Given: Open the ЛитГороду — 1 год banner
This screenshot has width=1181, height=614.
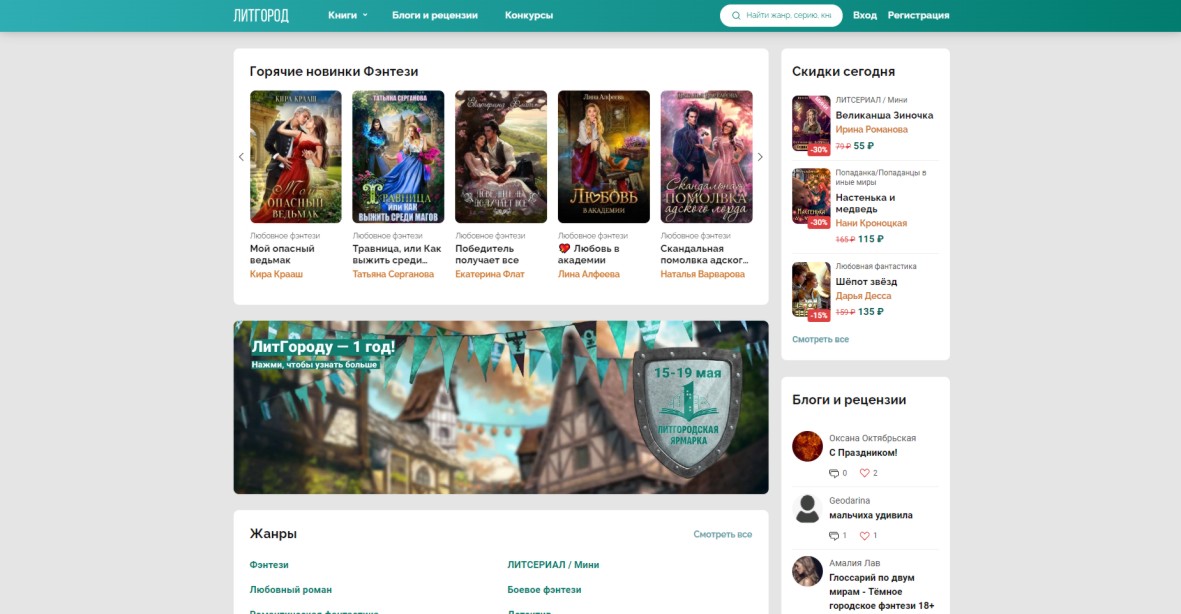Looking at the screenshot, I should pyautogui.click(x=500, y=407).
